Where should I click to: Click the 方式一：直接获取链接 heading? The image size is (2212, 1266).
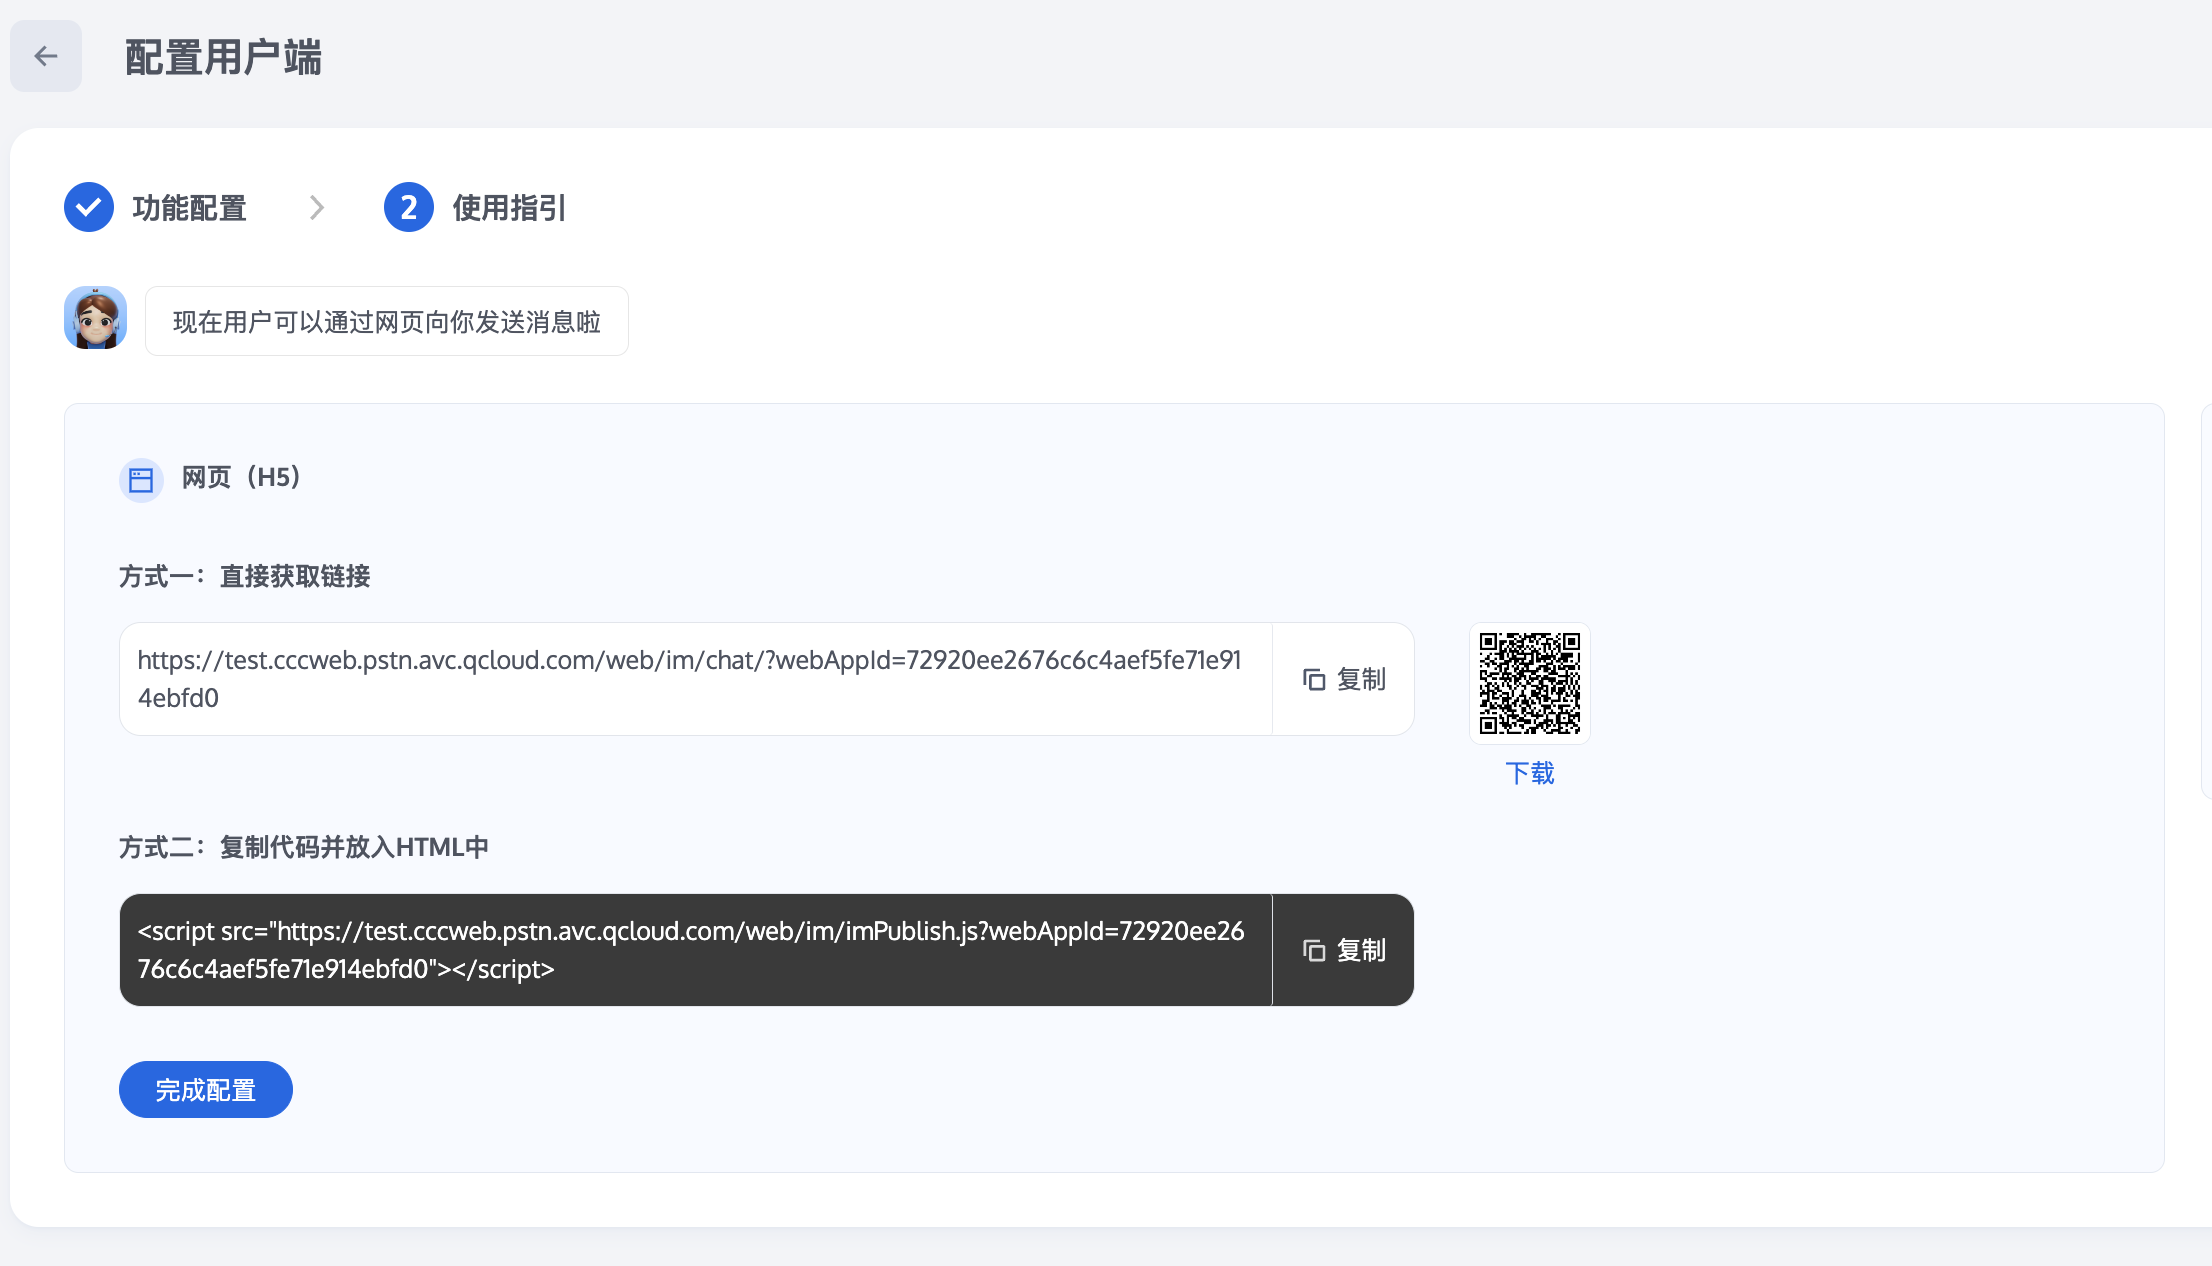point(244,576)
